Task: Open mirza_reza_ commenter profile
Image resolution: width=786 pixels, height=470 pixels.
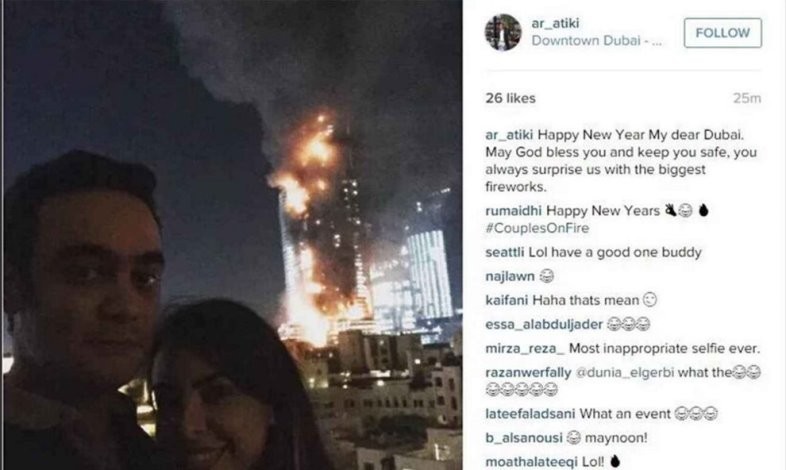Action: (525, 348)
